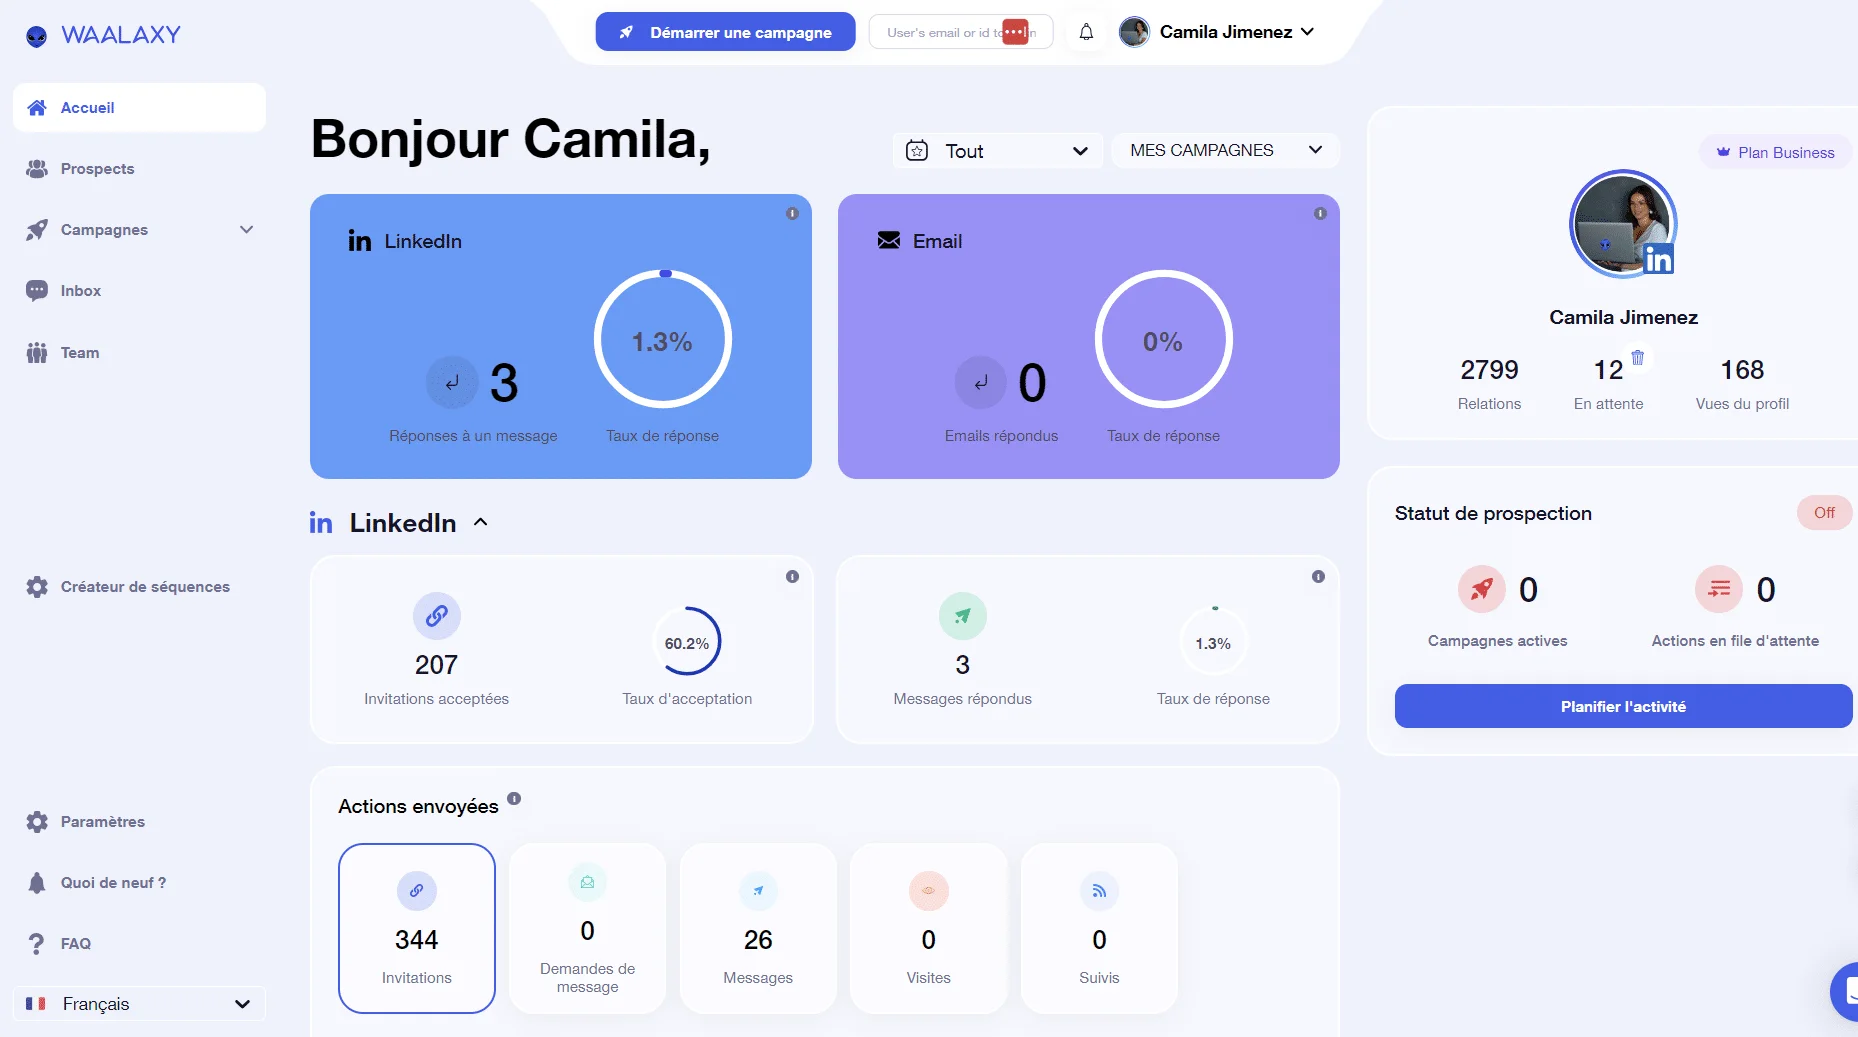Click the LinkedIn card info icon

pyautogui.click(x=792, y=213)
